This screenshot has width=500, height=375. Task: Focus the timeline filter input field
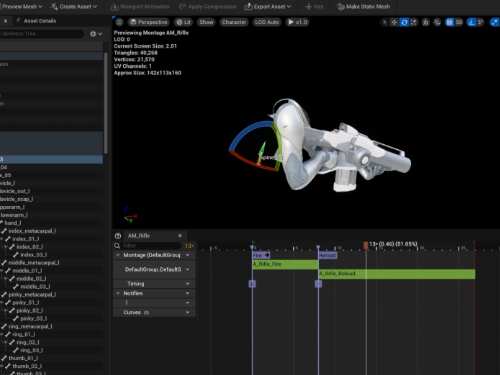click(152, 246)
